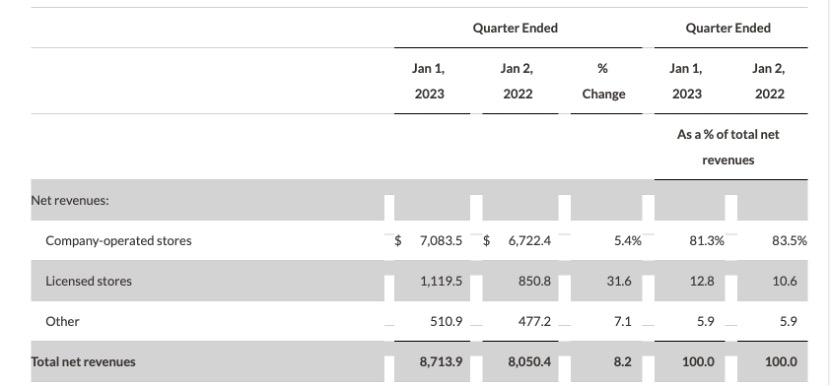Click the % Change column header
The image size is (832, 386).
tap(603, 81)
